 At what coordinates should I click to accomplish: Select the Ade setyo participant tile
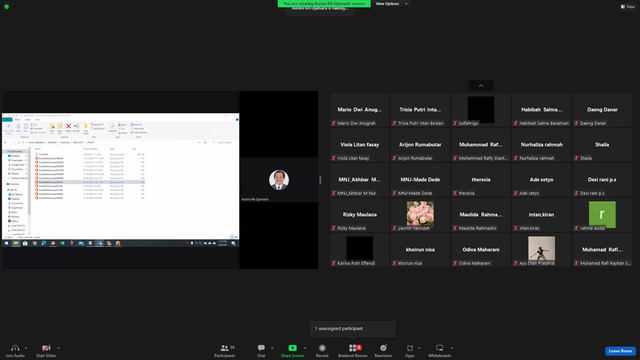coord(541,180)
